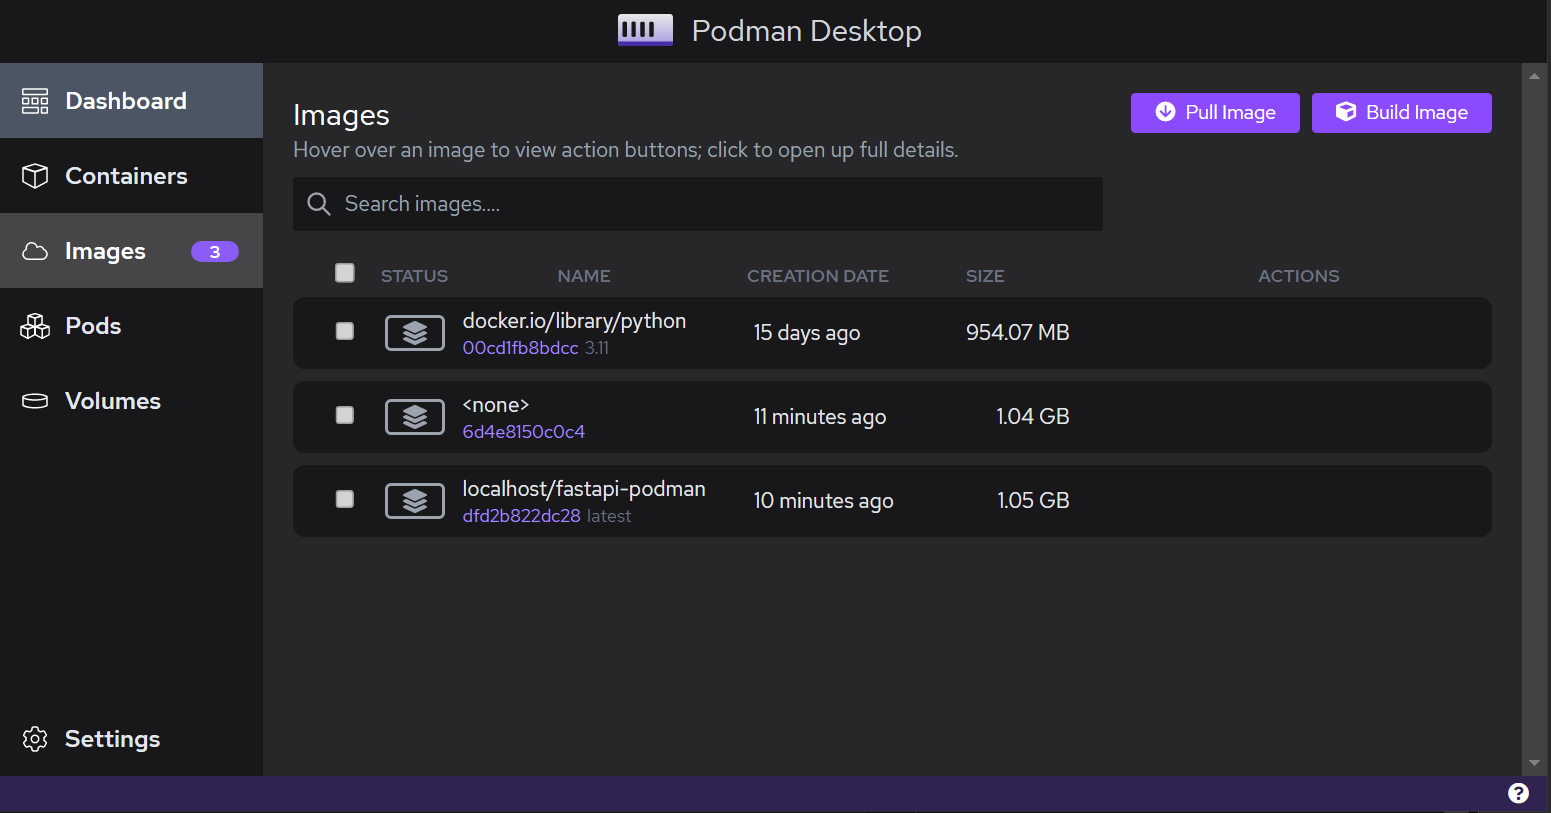Click the STATUS column header
This screenshot has width=1551, height=813.
coord(414,276)
